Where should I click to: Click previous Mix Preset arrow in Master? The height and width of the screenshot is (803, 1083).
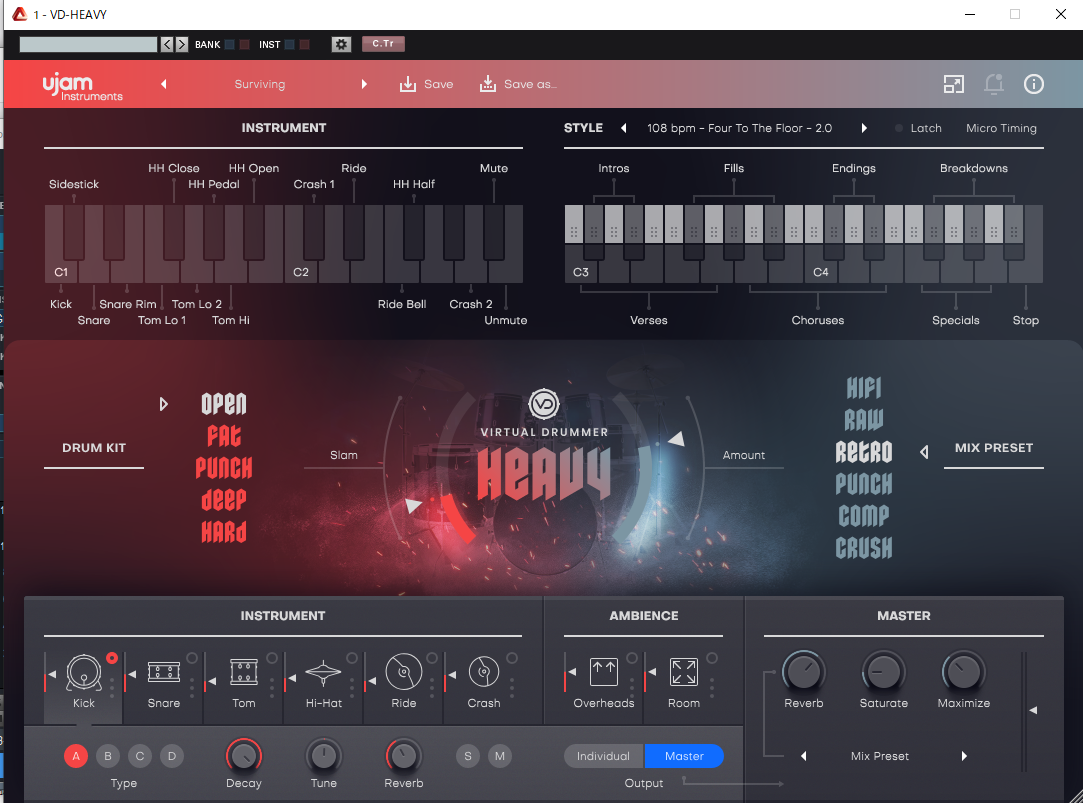click(803, 756)
